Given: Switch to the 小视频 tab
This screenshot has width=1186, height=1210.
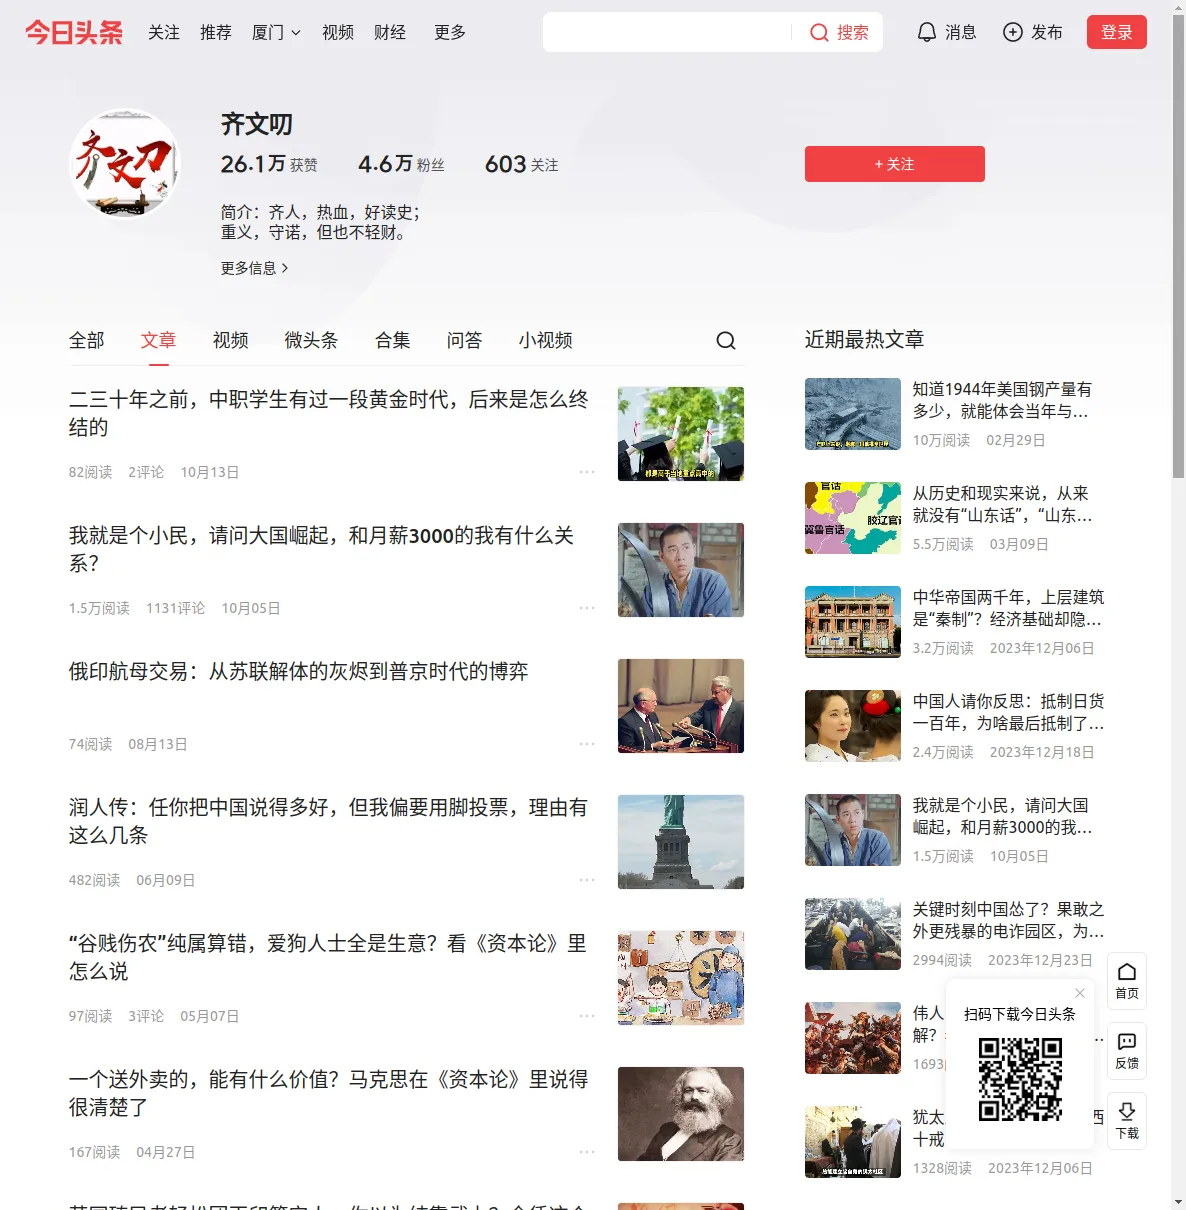Looking at the screenshot, I should click(546, 341).
